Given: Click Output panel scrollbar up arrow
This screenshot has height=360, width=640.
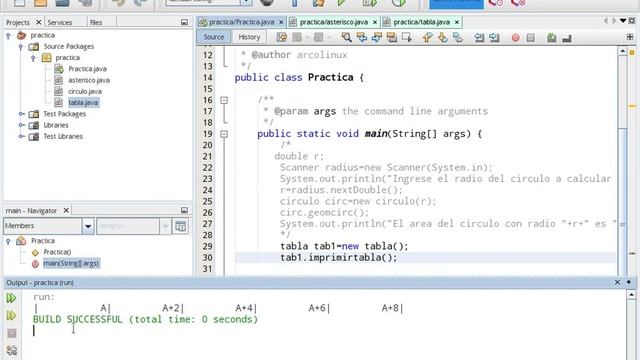Looking at the screenshot, I should (x=631, y=294).
